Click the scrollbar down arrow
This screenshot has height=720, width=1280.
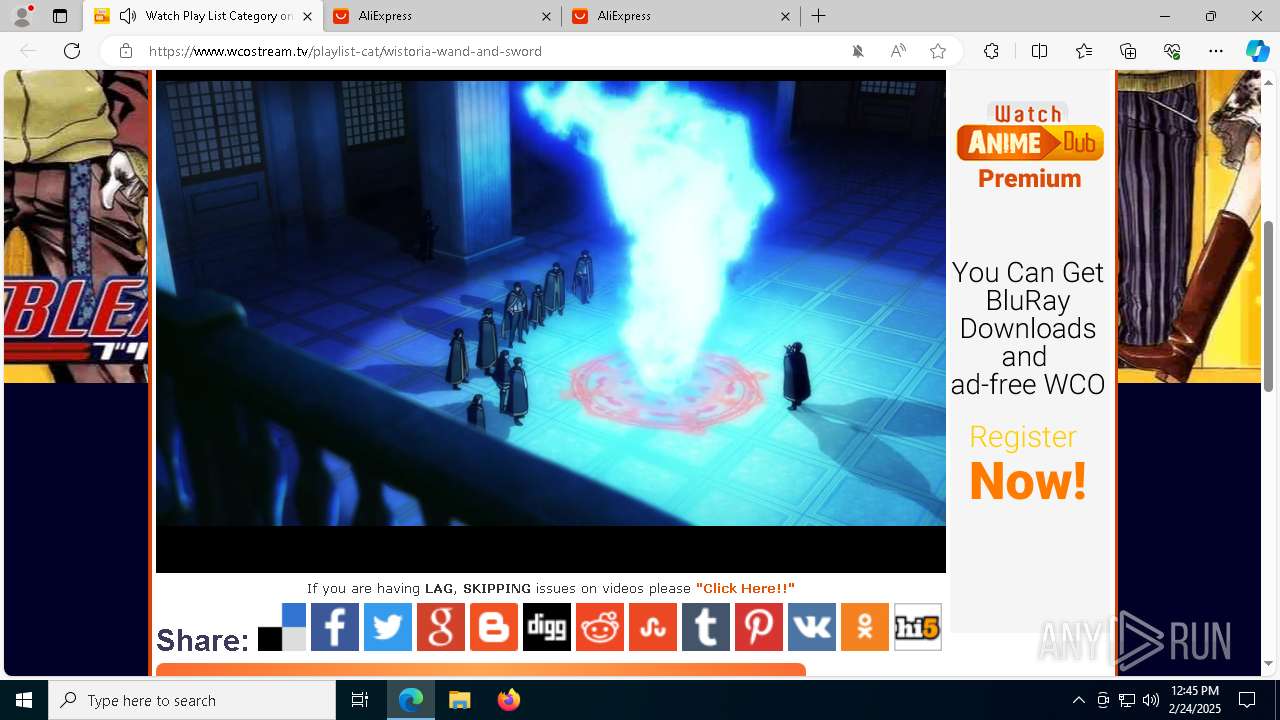point(1269,663)
